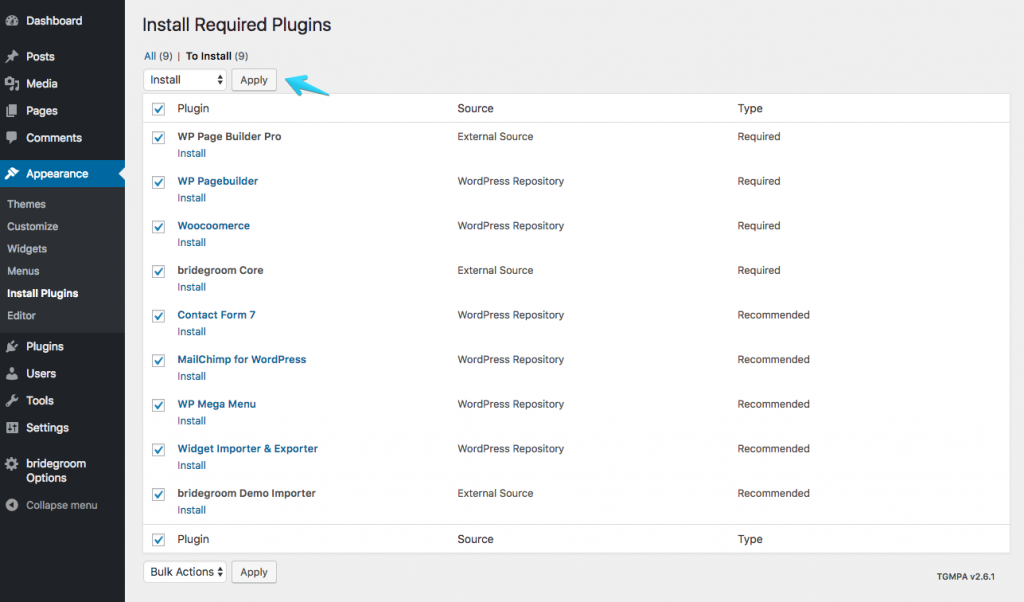
Task: Show the To Install (9) filter
Action: tap(217, 56)
